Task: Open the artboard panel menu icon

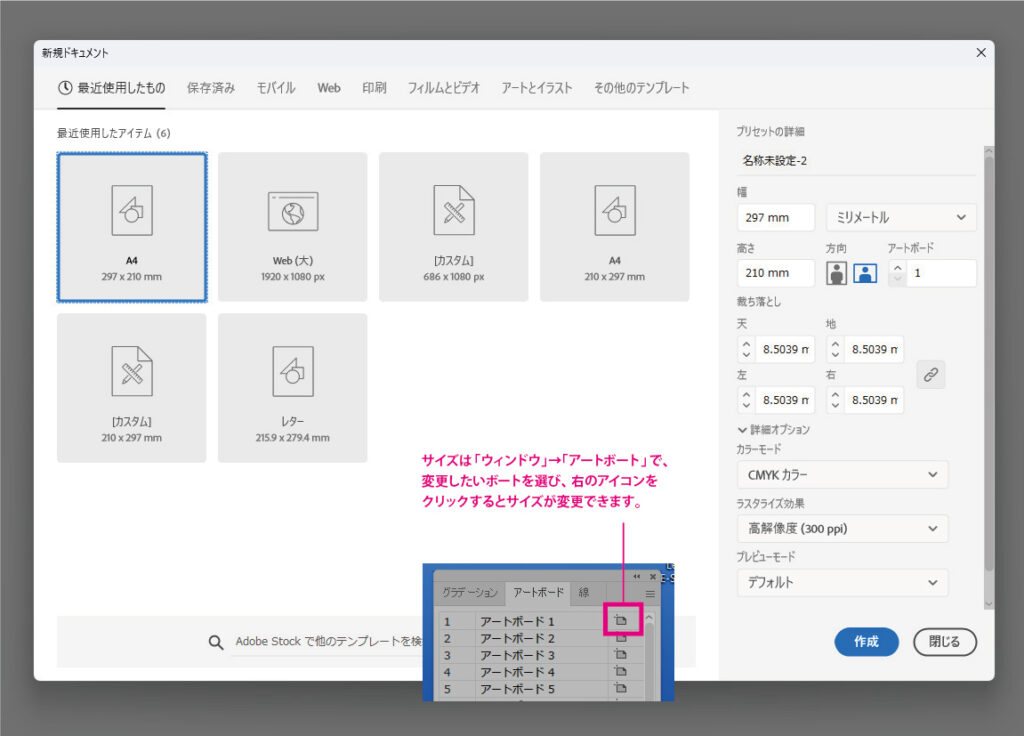Action: [650, 593]
